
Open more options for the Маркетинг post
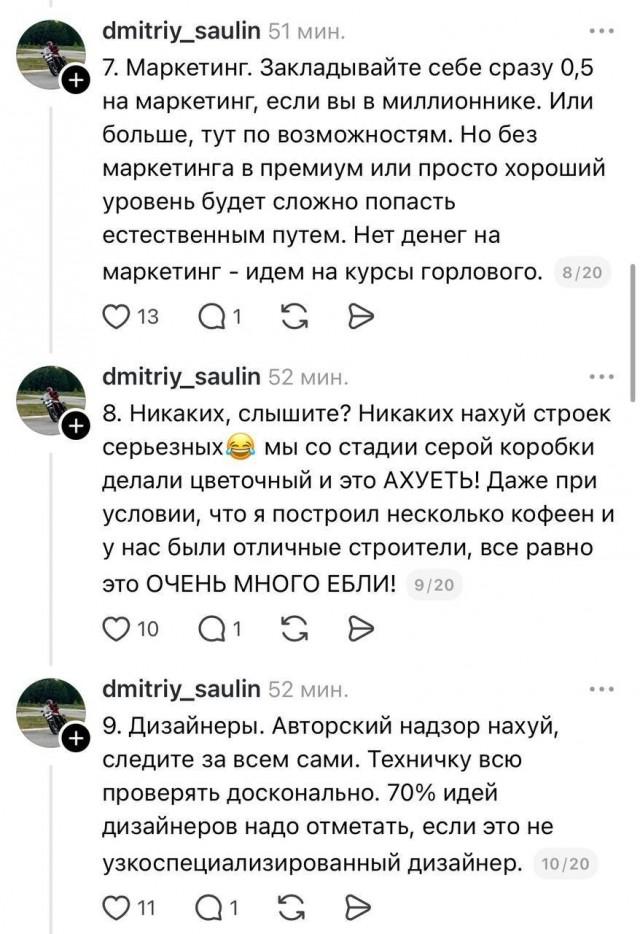[x=603, y=31]
